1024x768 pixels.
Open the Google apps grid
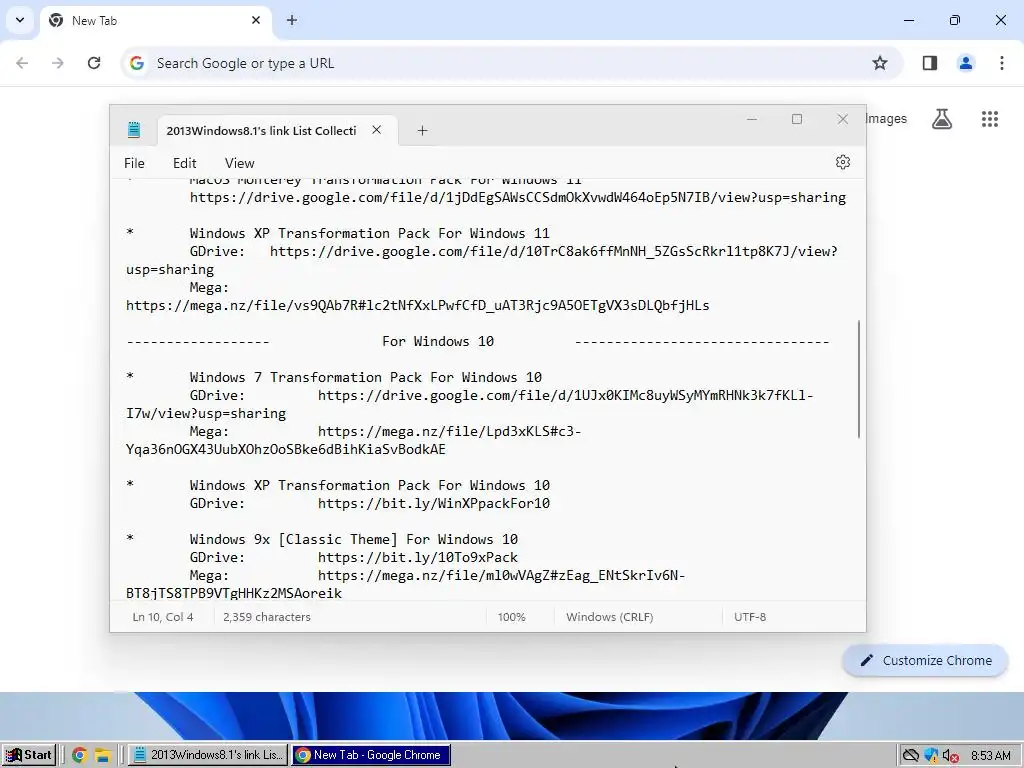pyautogui.click(x=989, y=119)
